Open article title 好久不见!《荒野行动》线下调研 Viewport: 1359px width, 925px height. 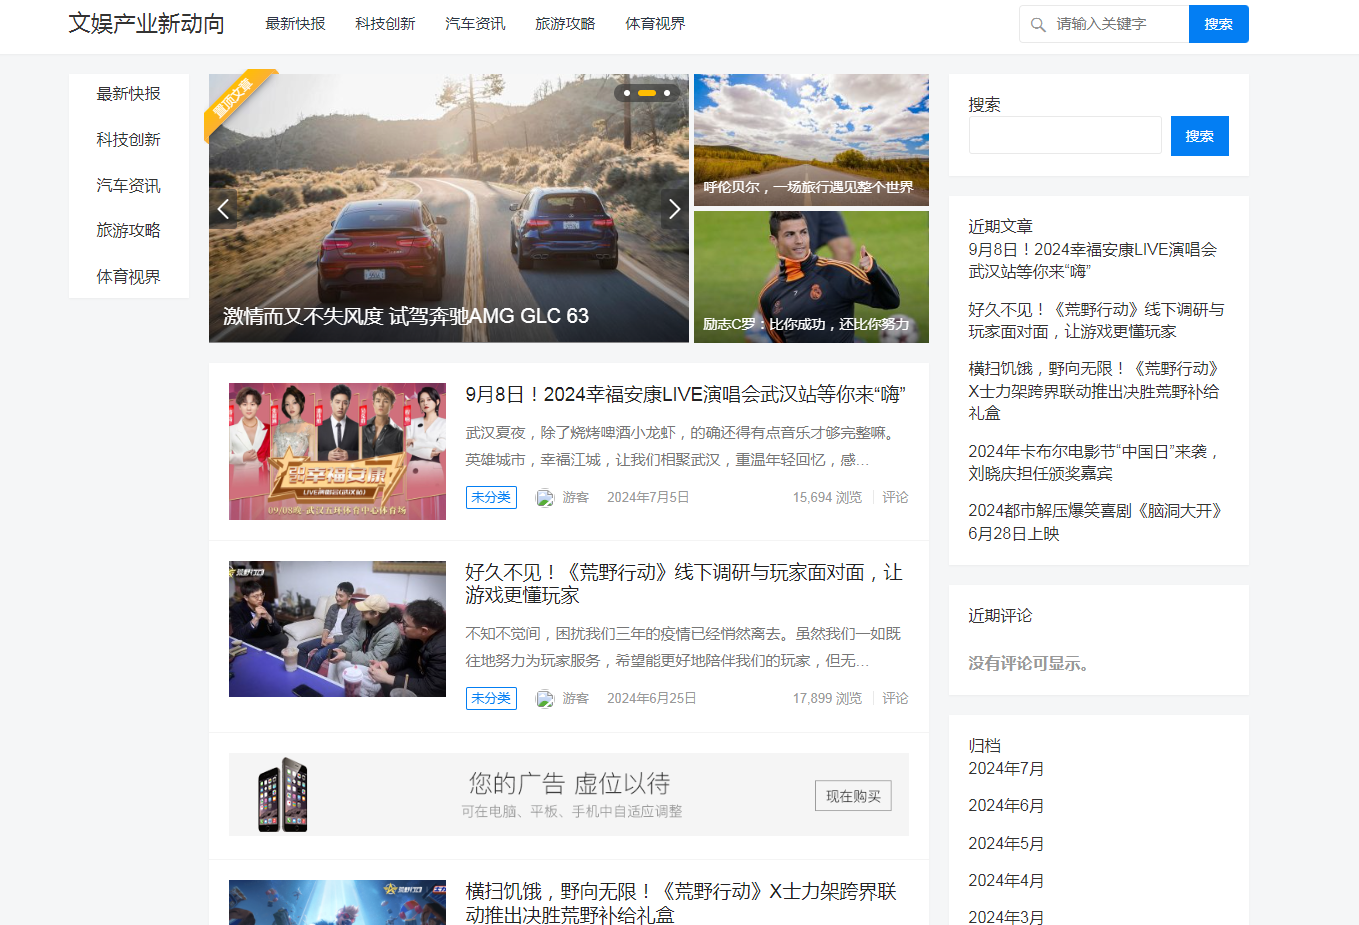click(x=684, y=584)
